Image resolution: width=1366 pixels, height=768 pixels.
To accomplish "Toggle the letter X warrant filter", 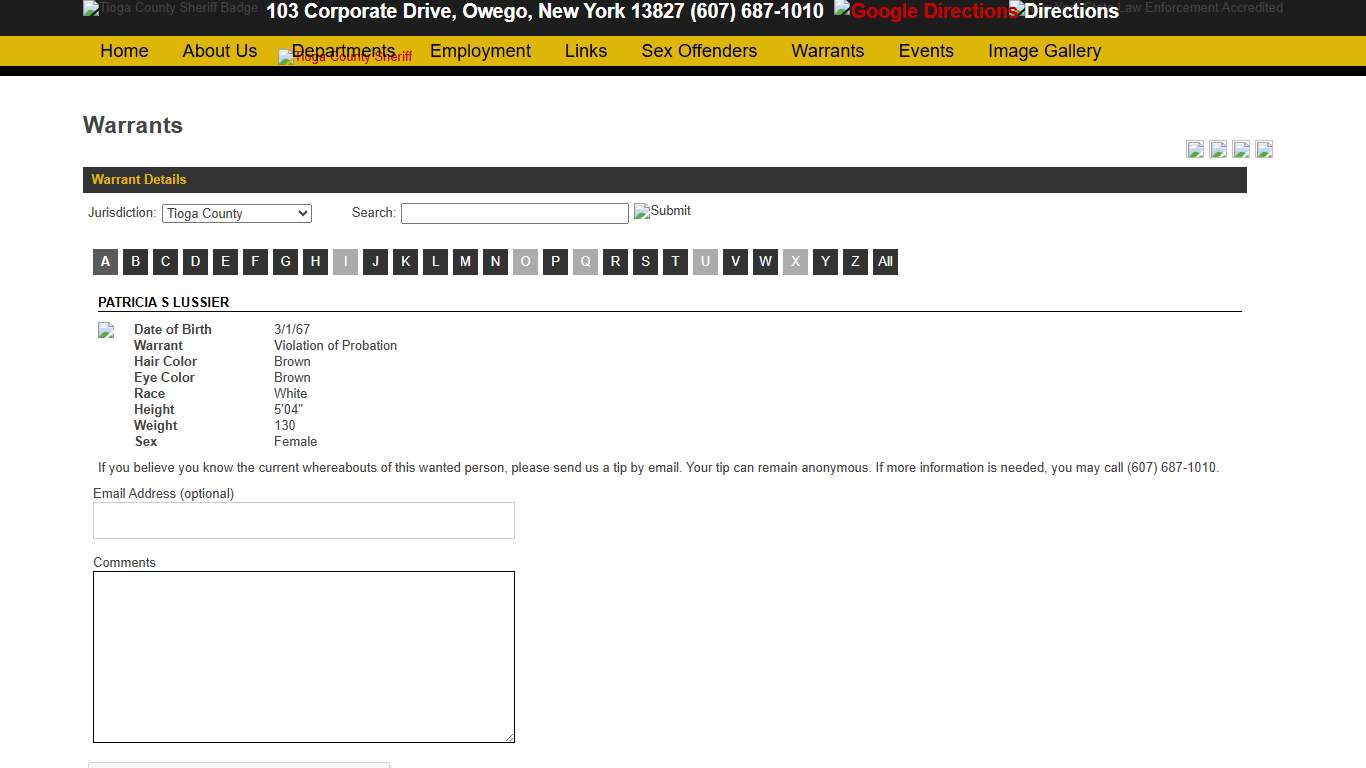I will click(x=795, y=261).
